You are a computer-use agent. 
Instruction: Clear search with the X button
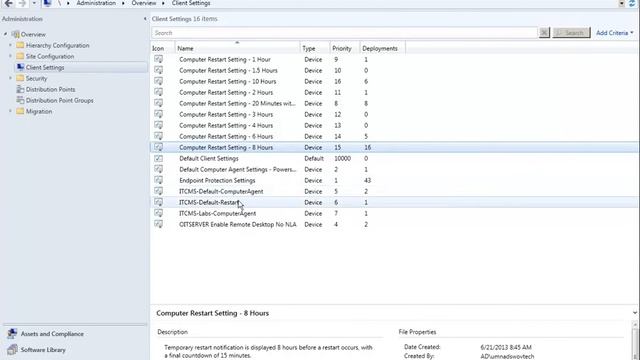click(544, 33)
